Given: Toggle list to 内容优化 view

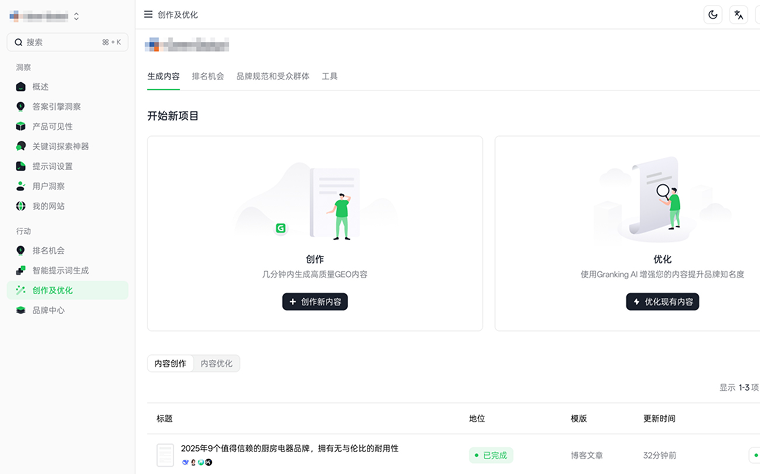Looking at the screenshot, I should pos(216,364).
